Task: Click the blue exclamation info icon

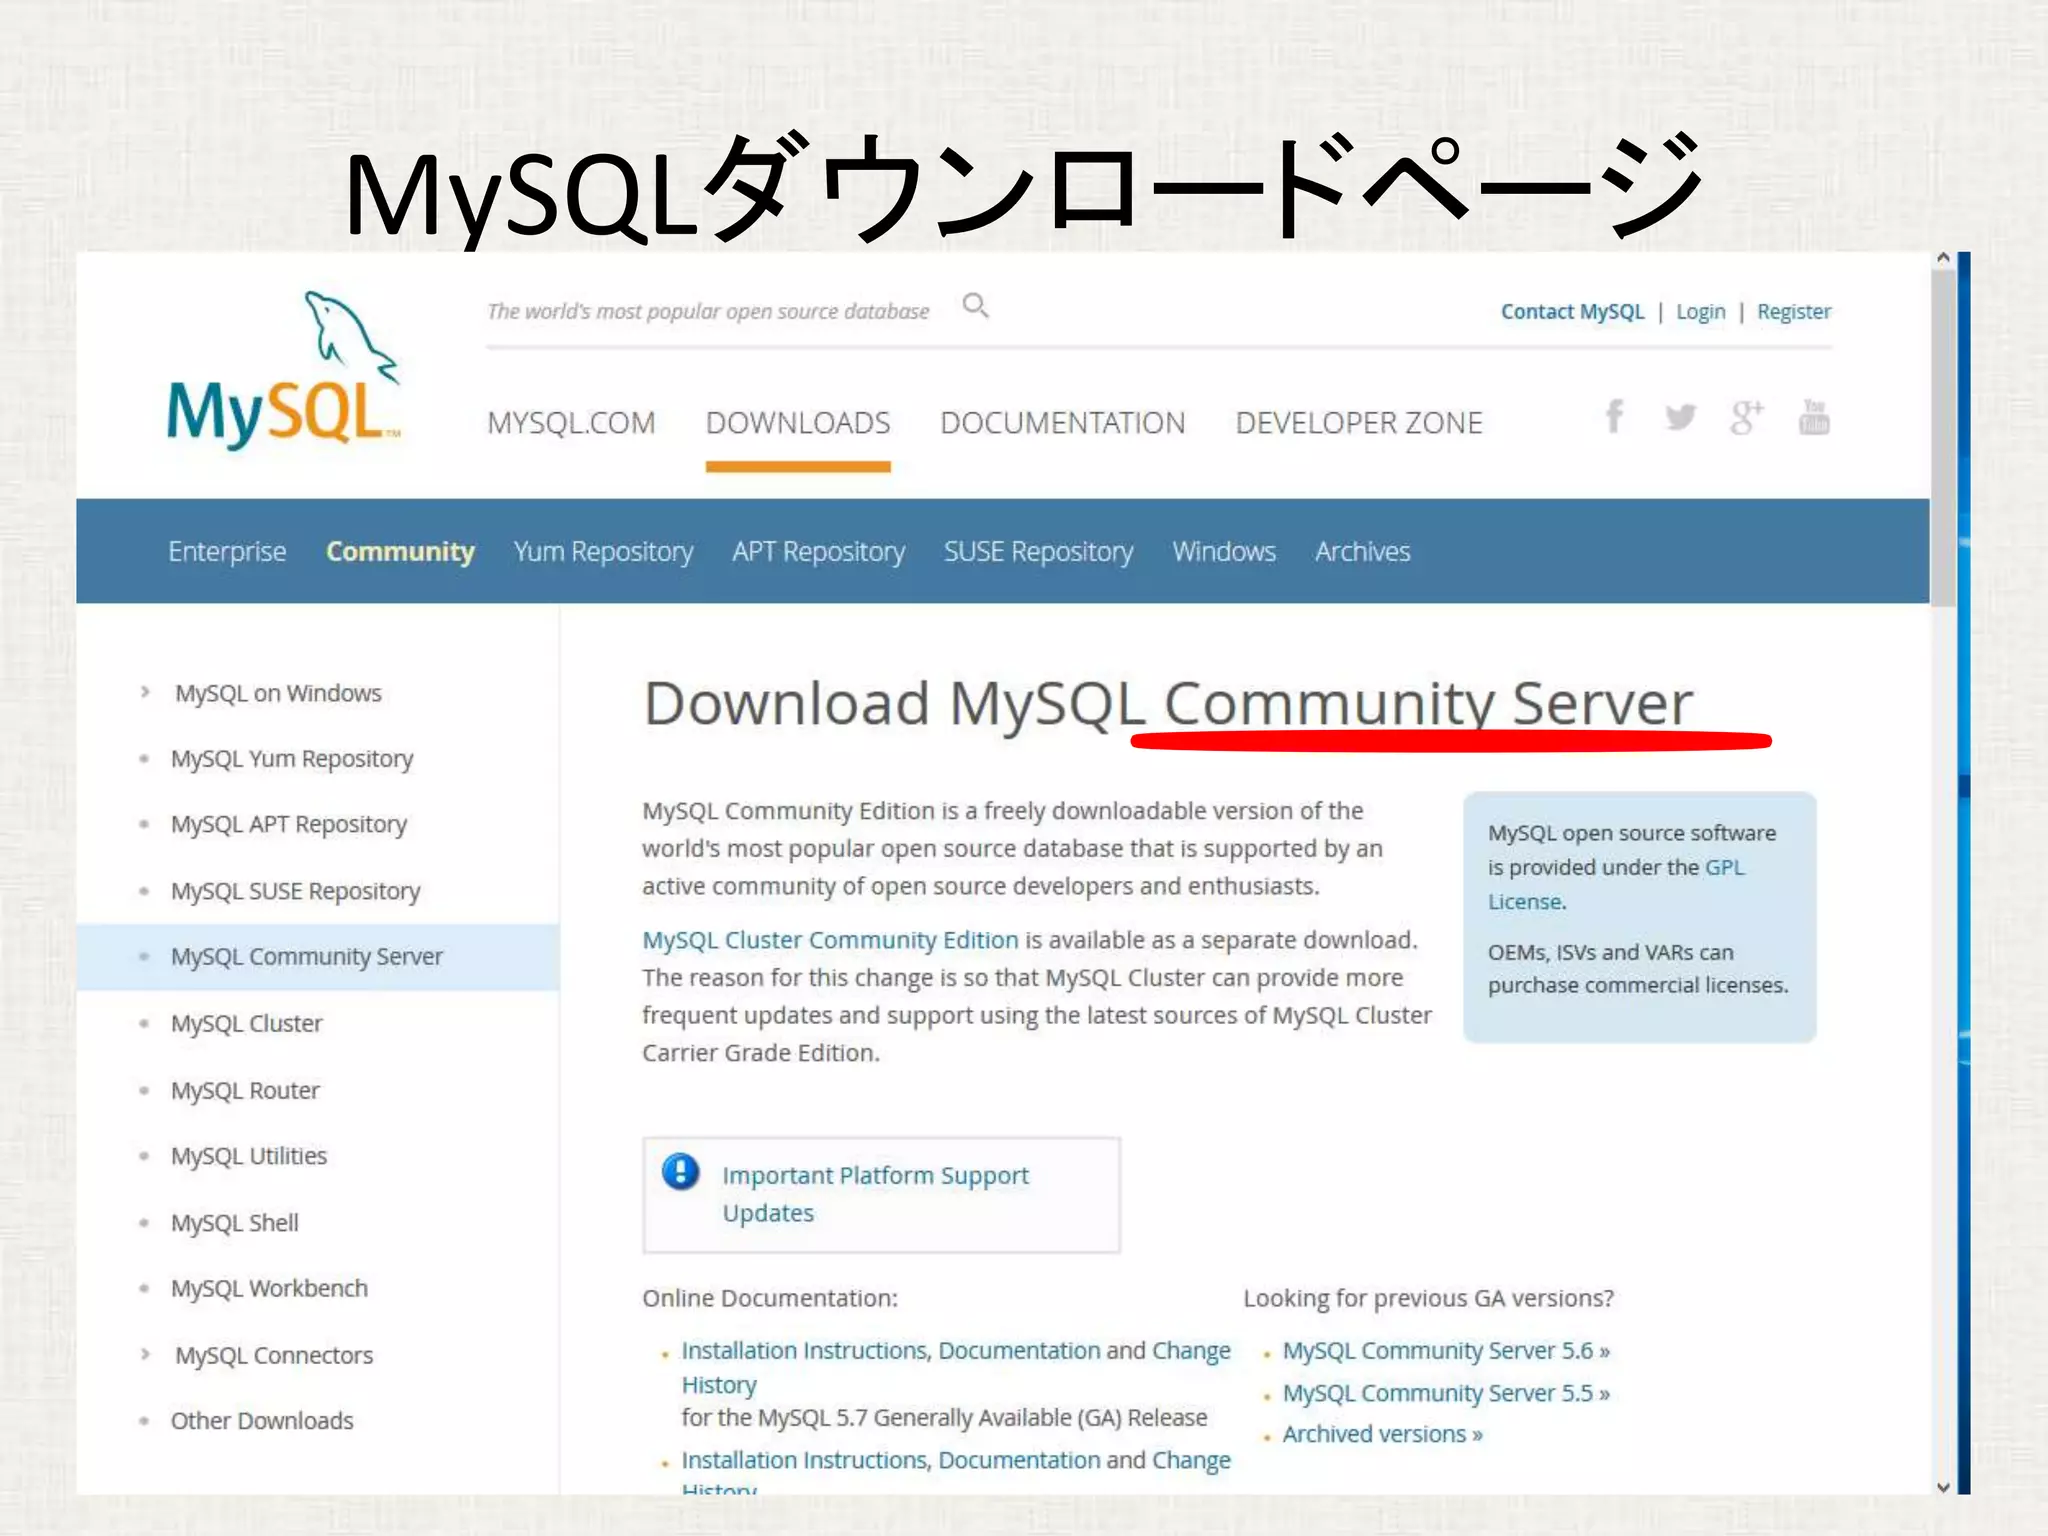Action: [681, 1171]
